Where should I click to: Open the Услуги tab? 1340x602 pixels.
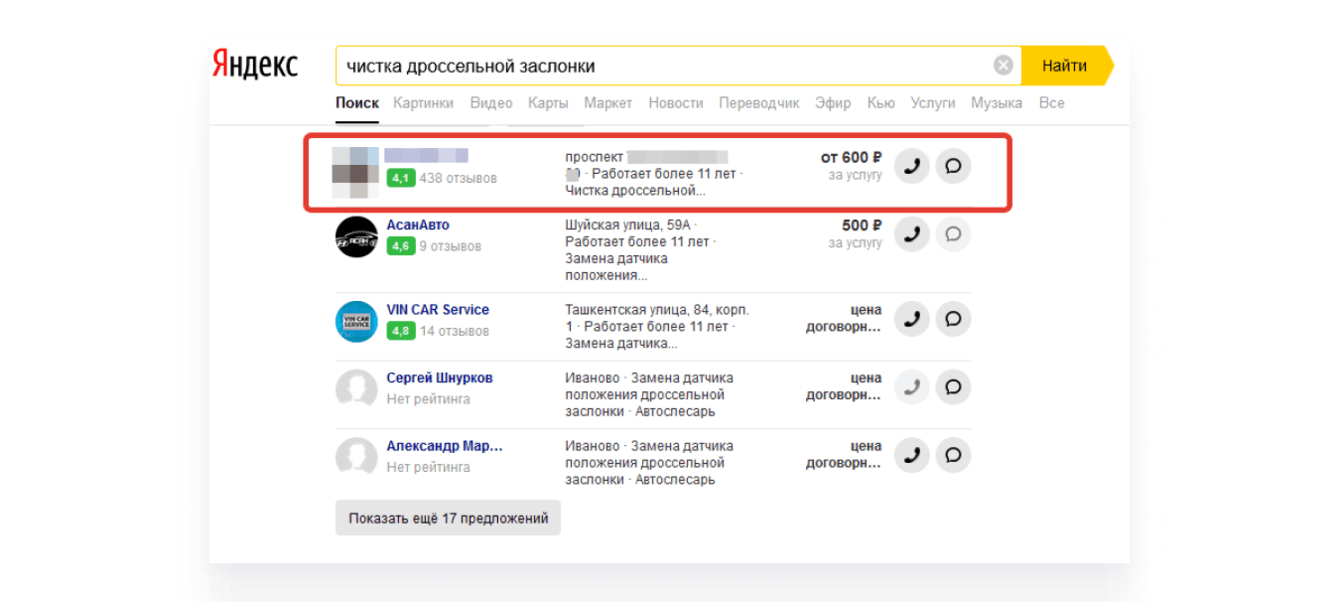pyautogui.click(x=932, y=103)
